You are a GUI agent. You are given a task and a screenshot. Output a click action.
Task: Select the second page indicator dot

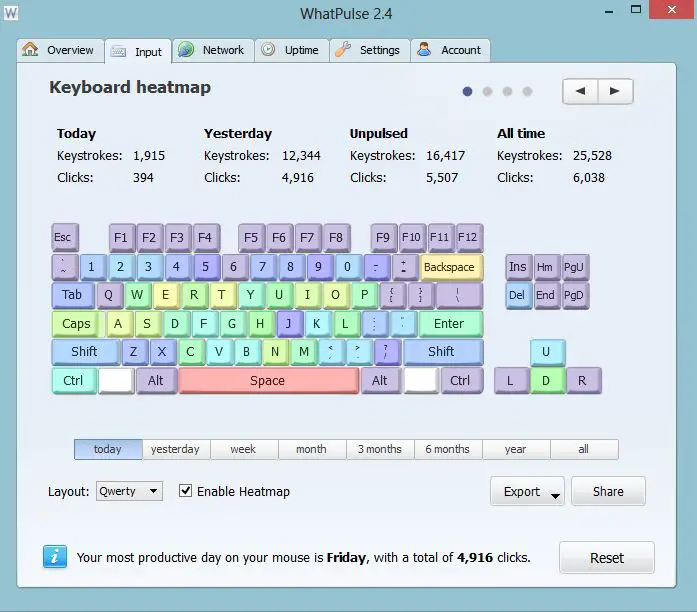(487, 92)
